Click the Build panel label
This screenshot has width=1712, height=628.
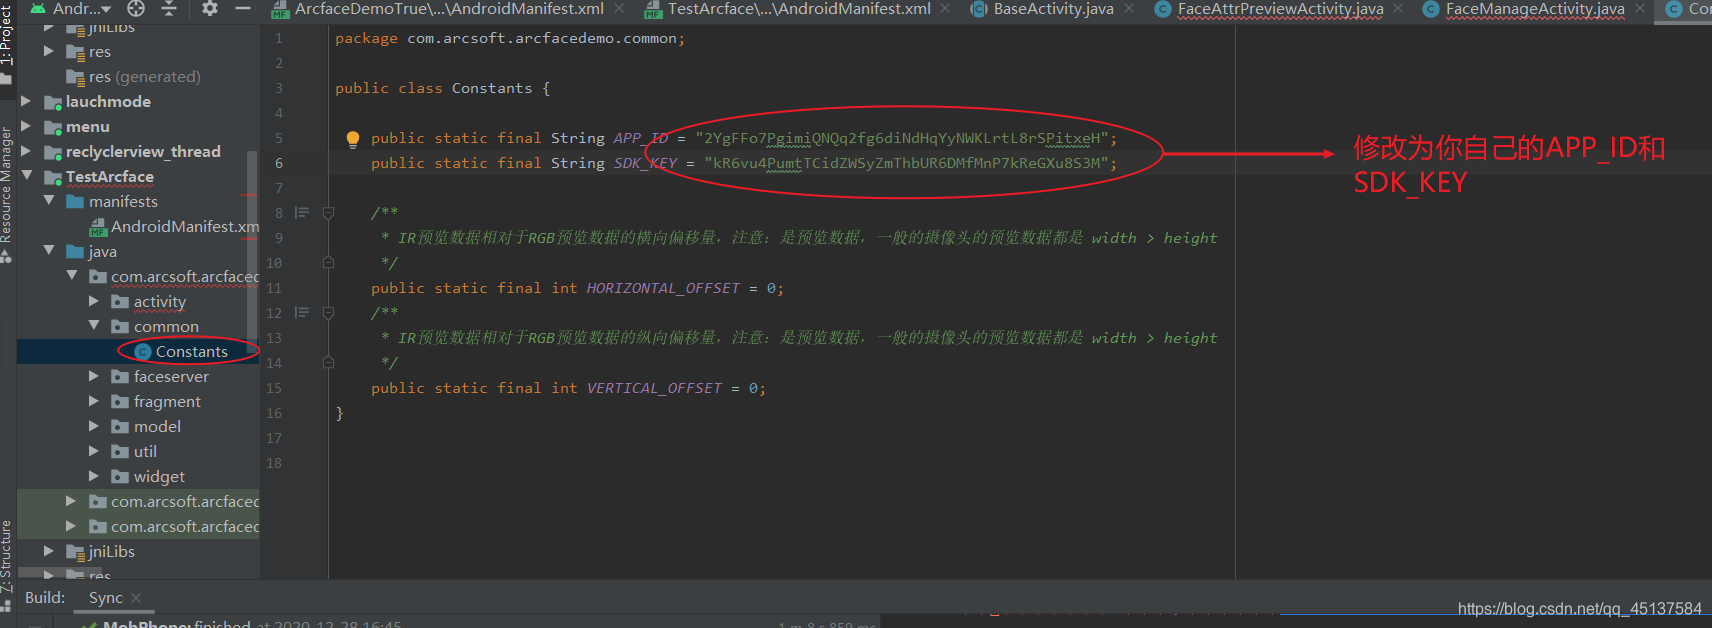click(45, 598)
